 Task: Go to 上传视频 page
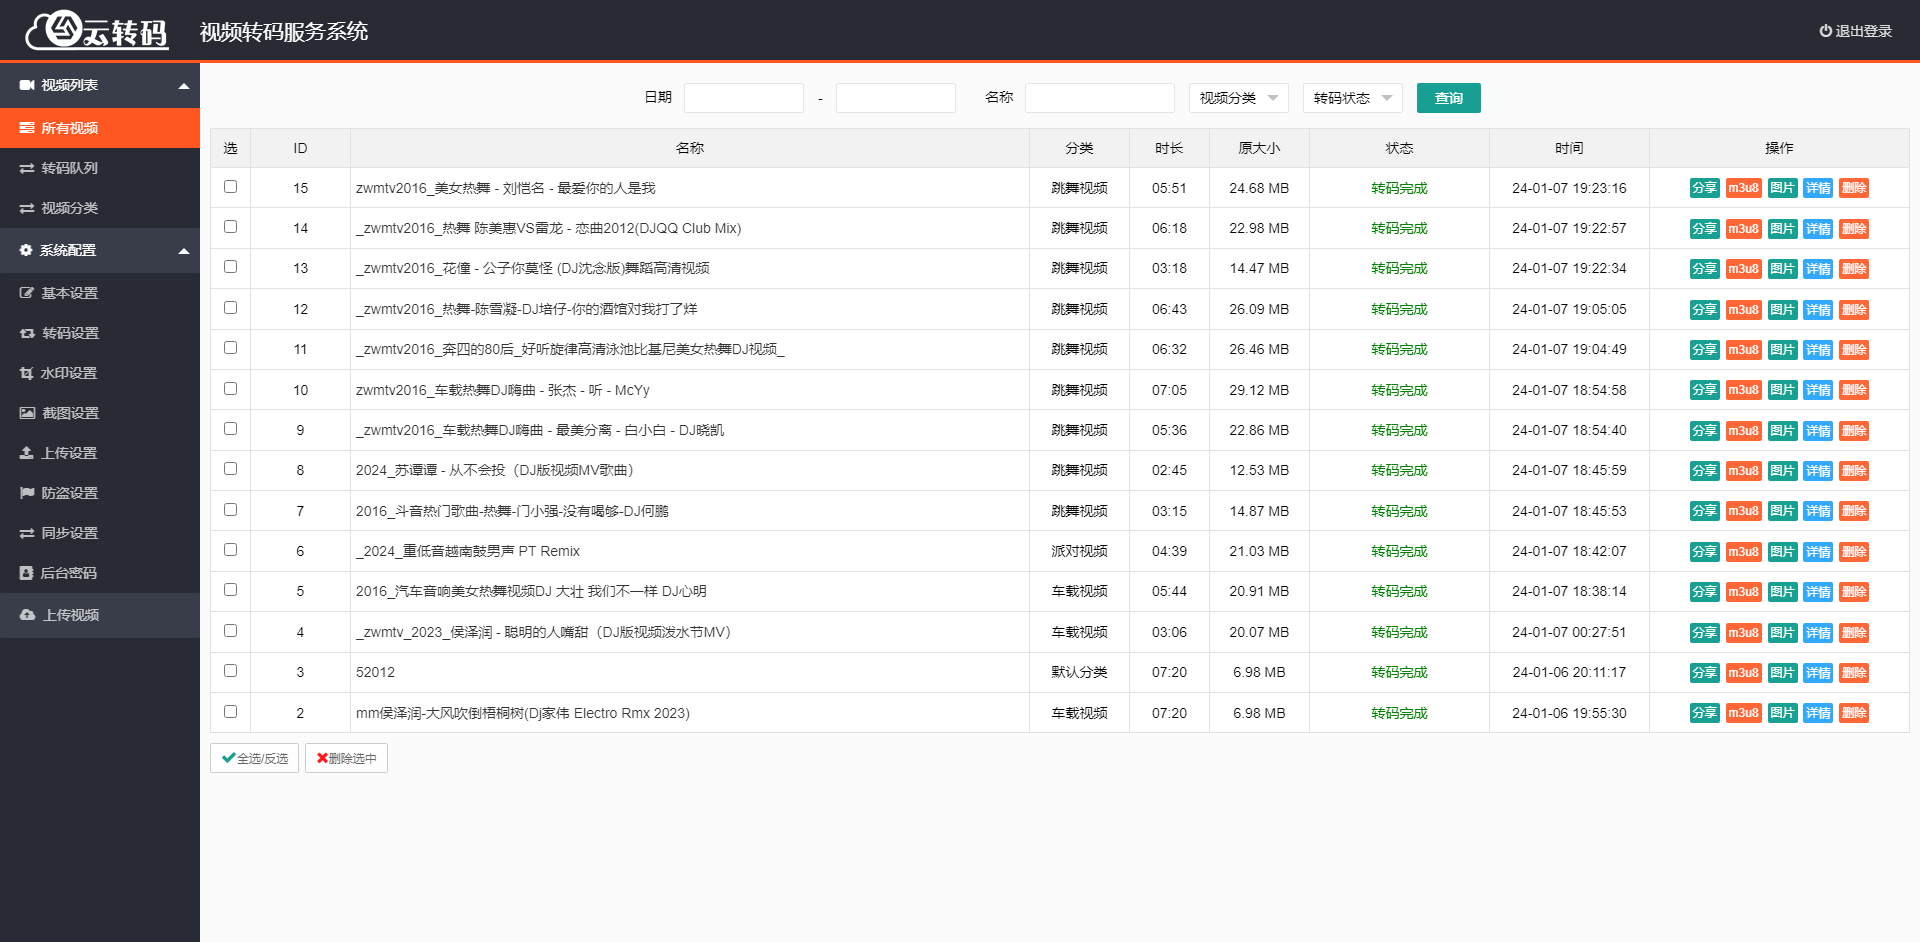pos(100,615)
